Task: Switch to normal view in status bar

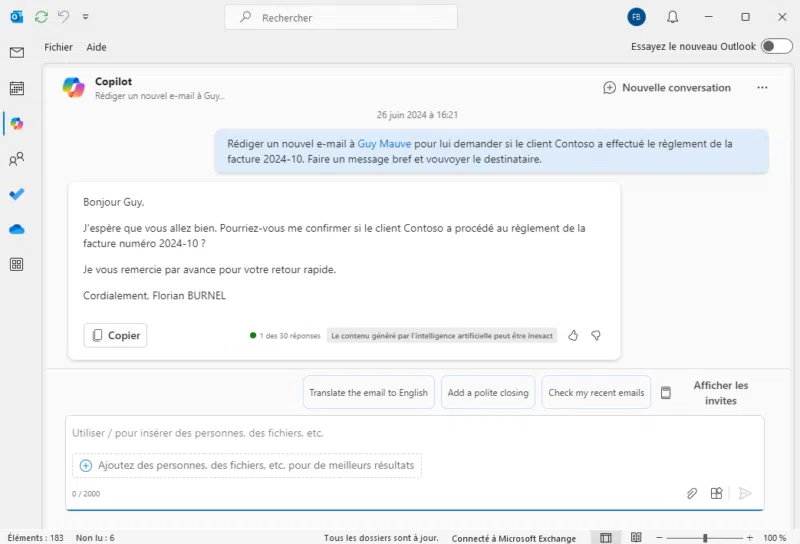Action: point(606,537)
